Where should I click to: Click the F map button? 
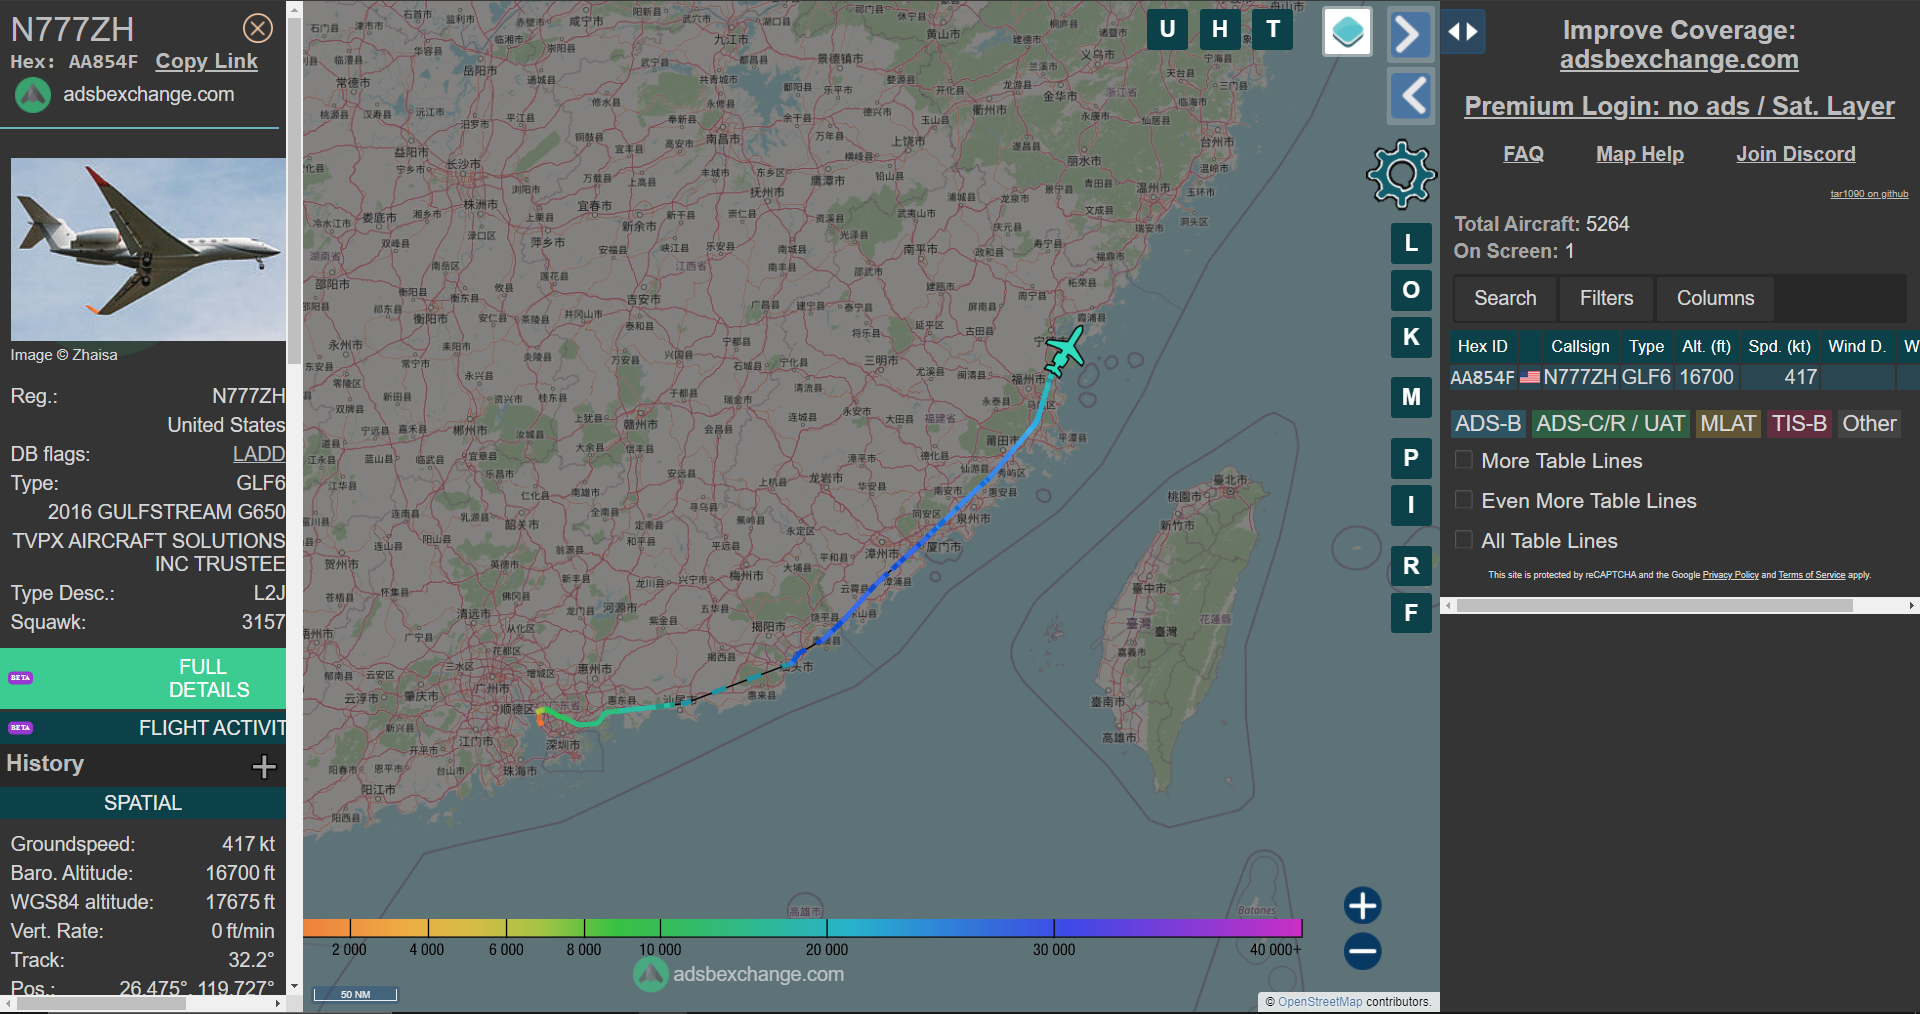[1411, 613]
